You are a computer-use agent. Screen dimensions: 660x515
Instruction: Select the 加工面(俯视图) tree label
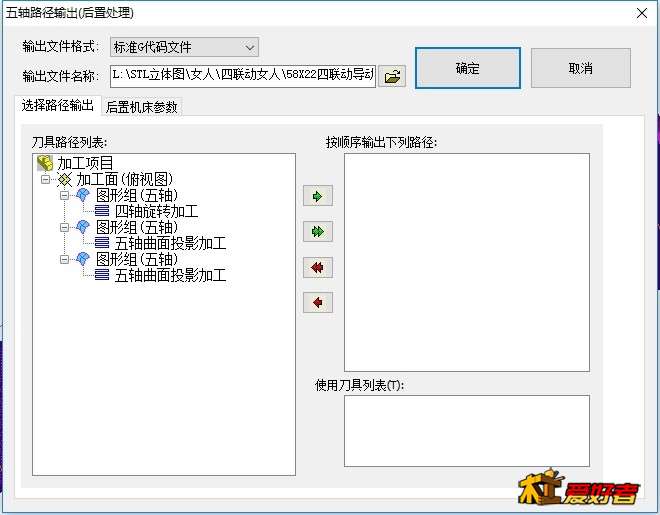pyautogui.click(x=125, y=179)
